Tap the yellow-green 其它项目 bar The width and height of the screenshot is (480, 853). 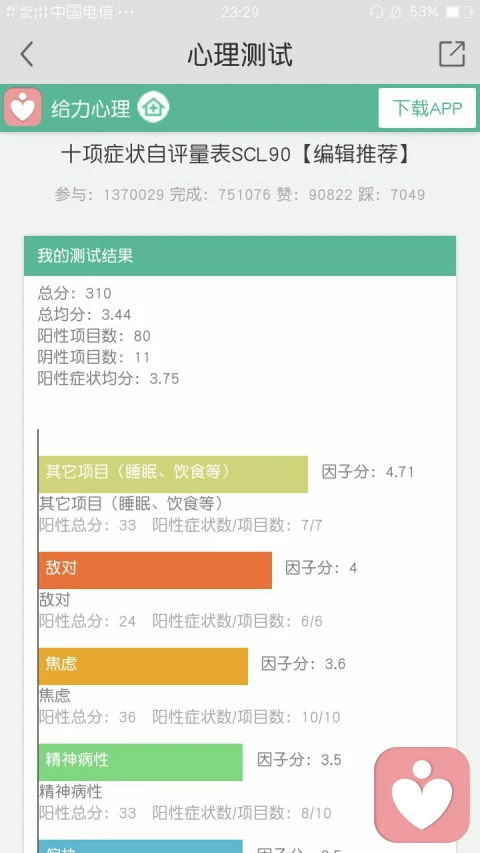[x=173, y=474]
